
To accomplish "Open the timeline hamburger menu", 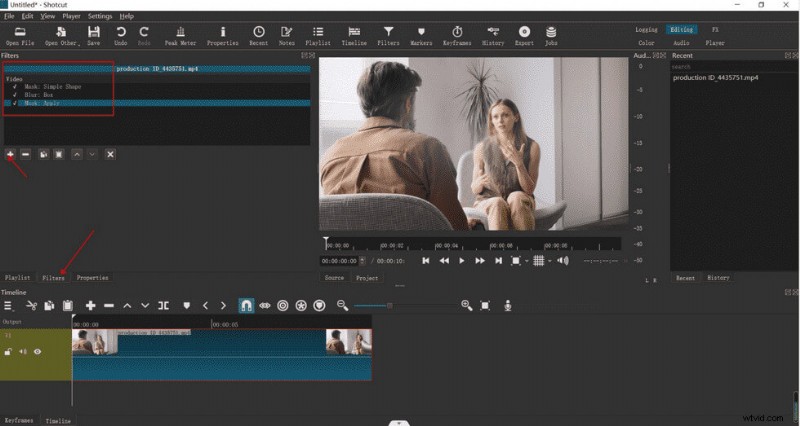I will [9, 306].
